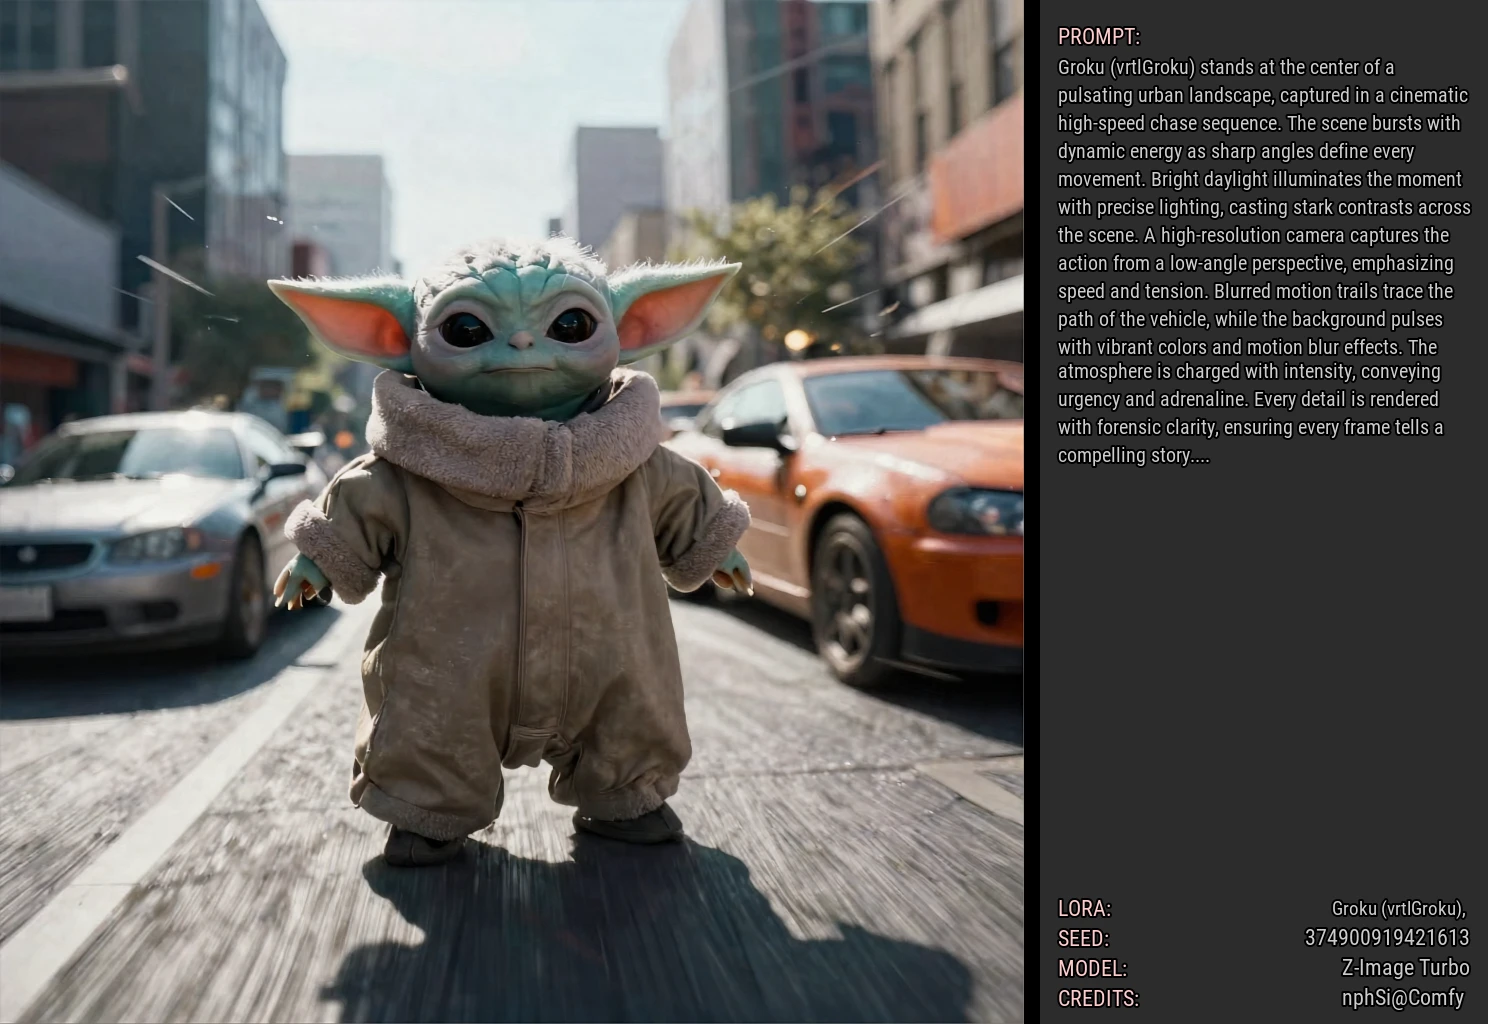
Task: Click the SEED: label
Action: pos(1083,939)
